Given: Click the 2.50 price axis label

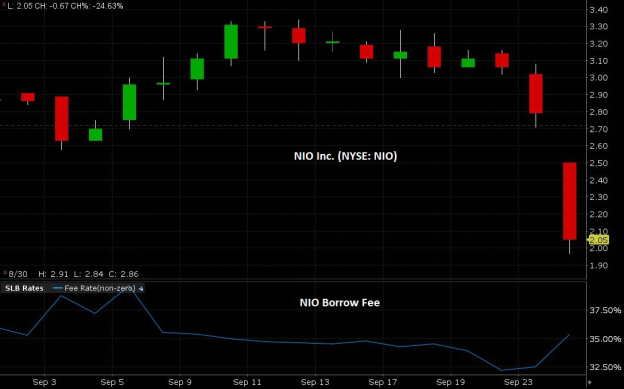Looking at the screenshot, I should click(x=598, y=163).
